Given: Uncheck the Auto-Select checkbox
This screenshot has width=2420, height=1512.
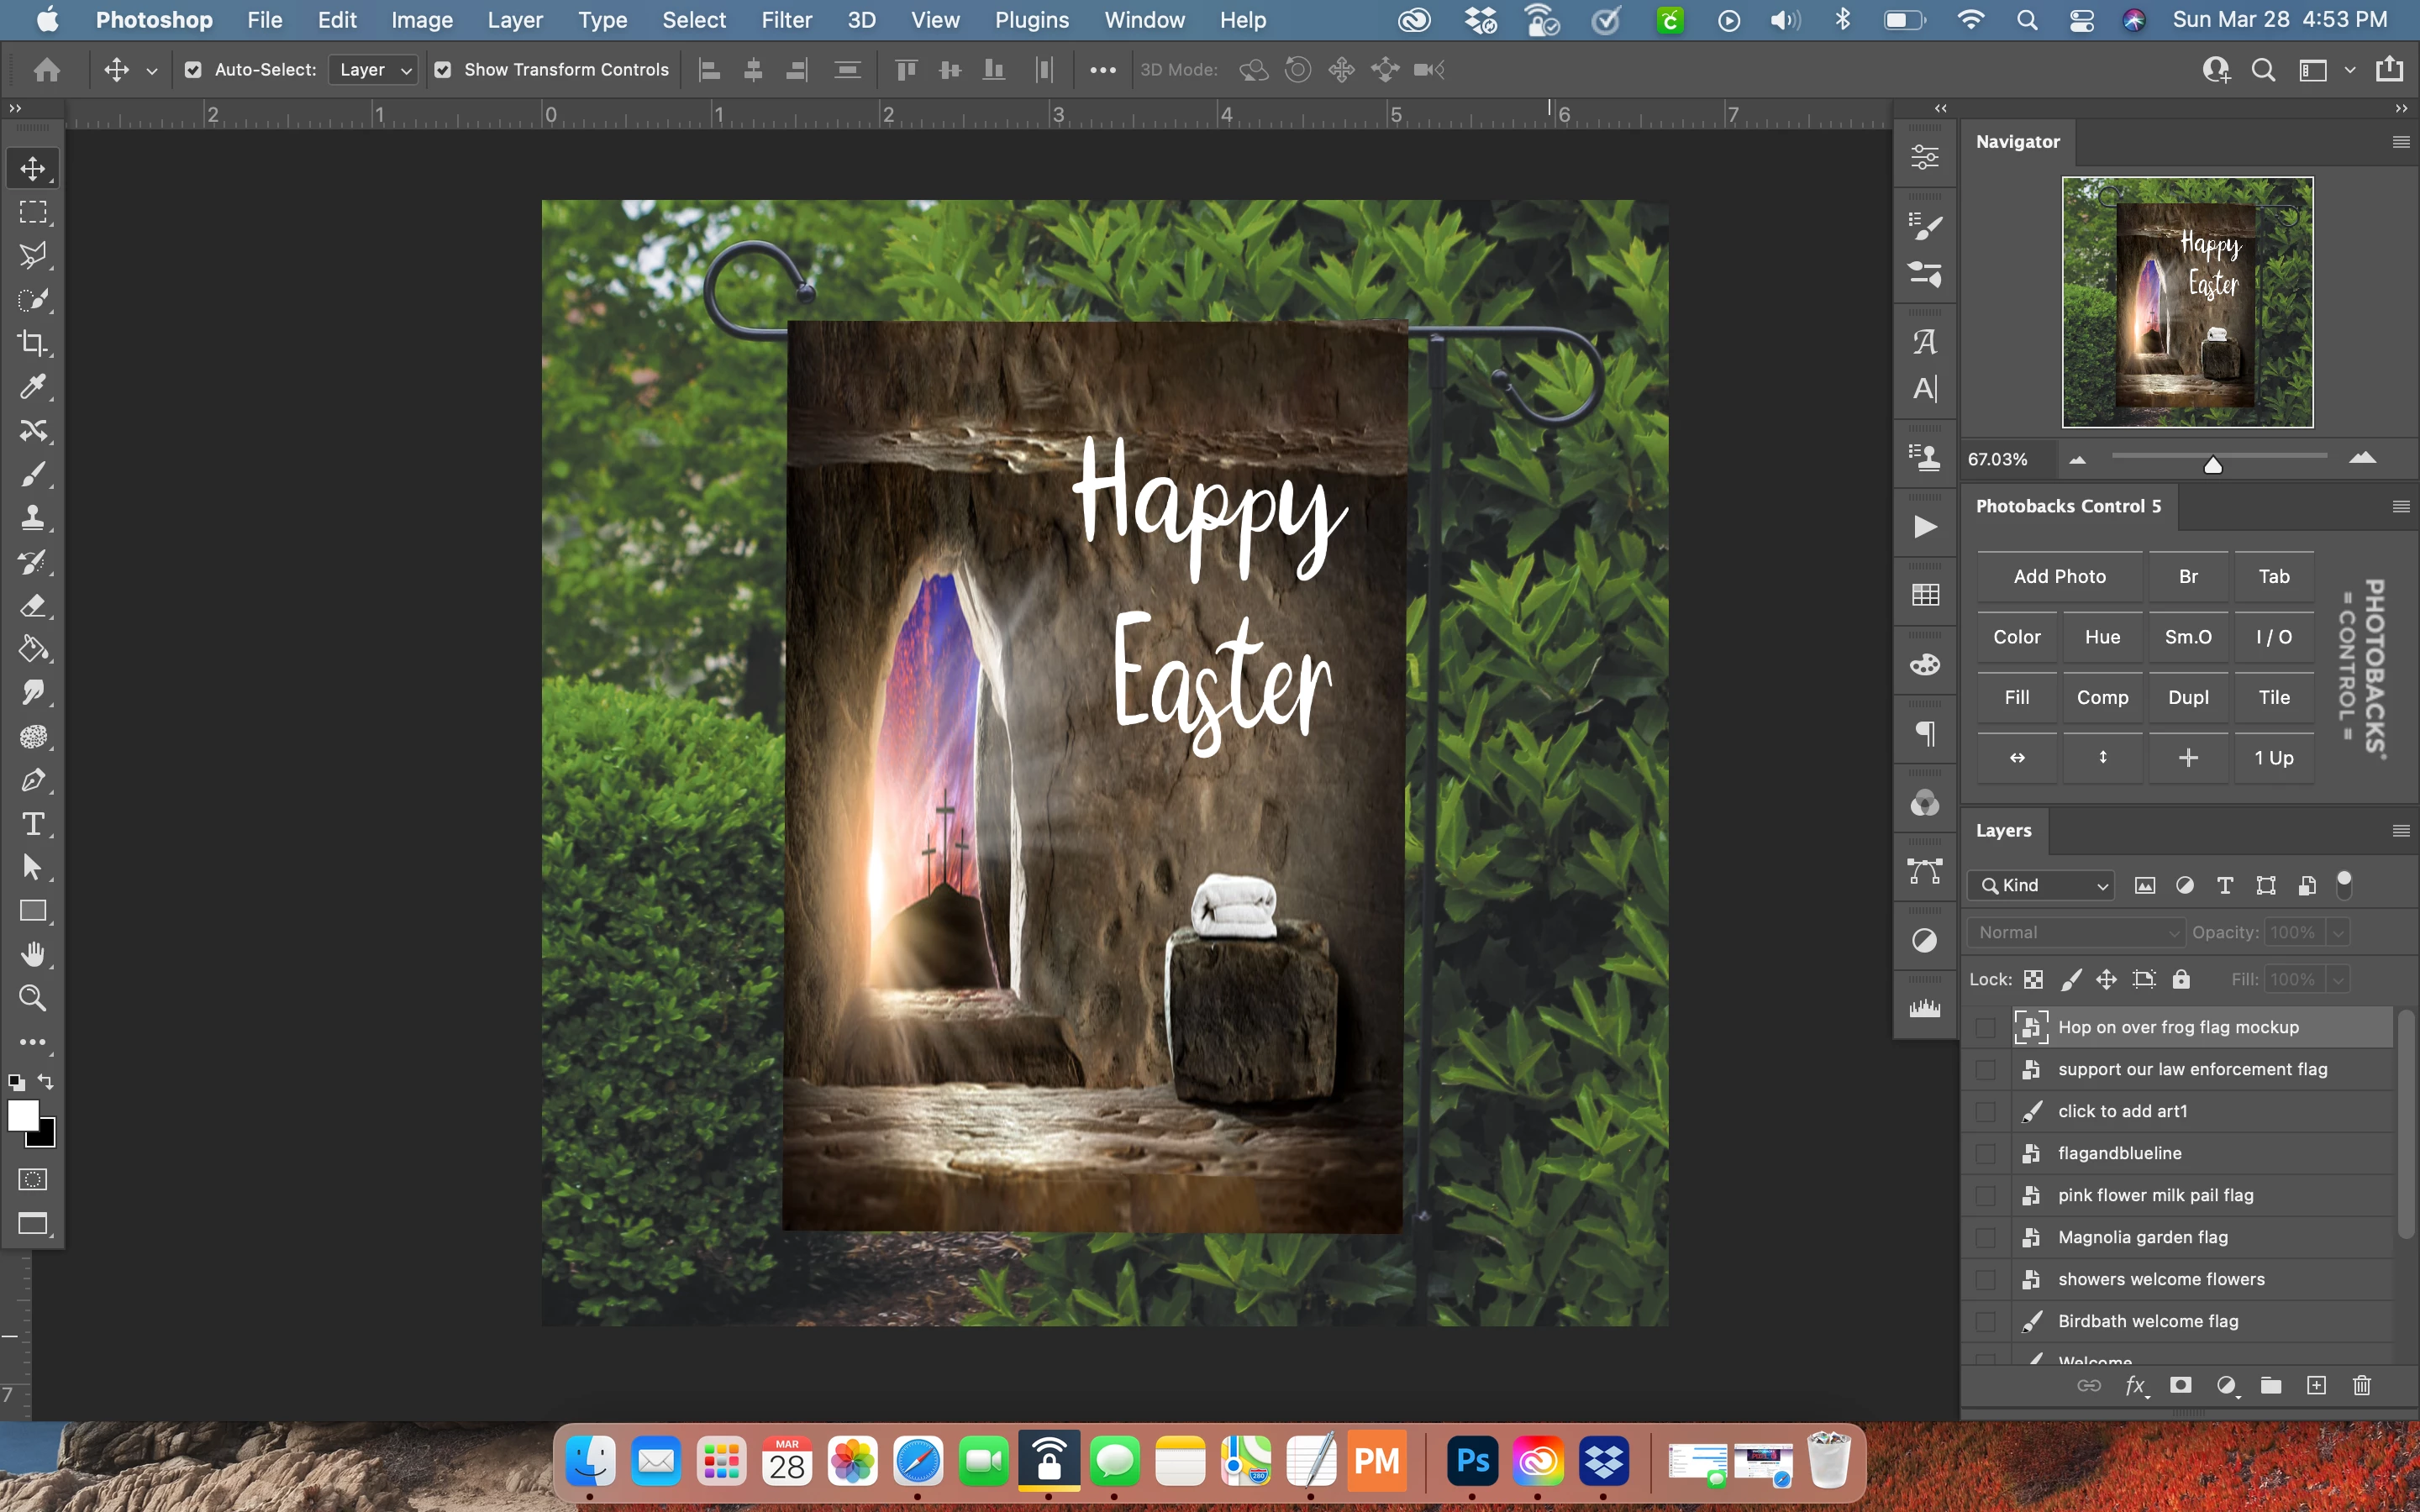Looking at the screenshot, I should (x=193, y=70).
